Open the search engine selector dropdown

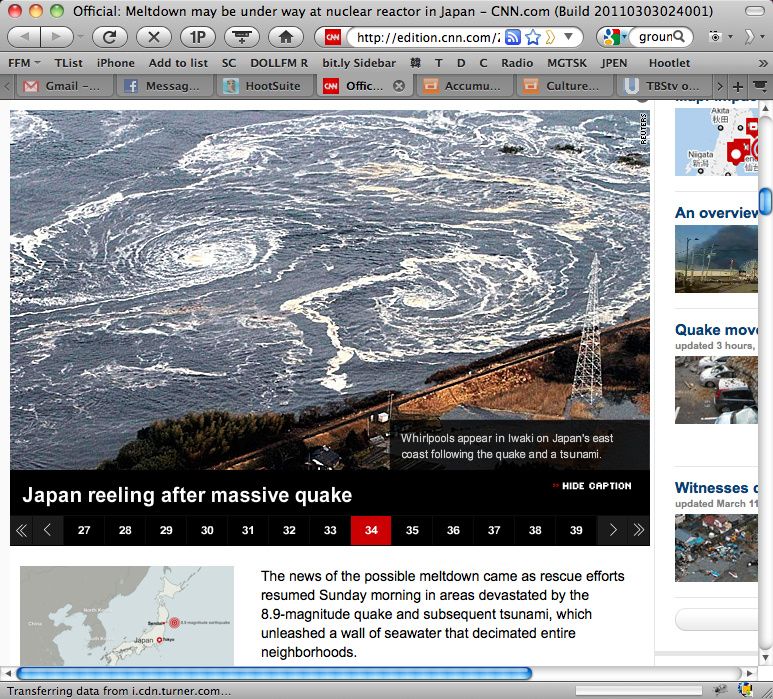coord(611,37)
